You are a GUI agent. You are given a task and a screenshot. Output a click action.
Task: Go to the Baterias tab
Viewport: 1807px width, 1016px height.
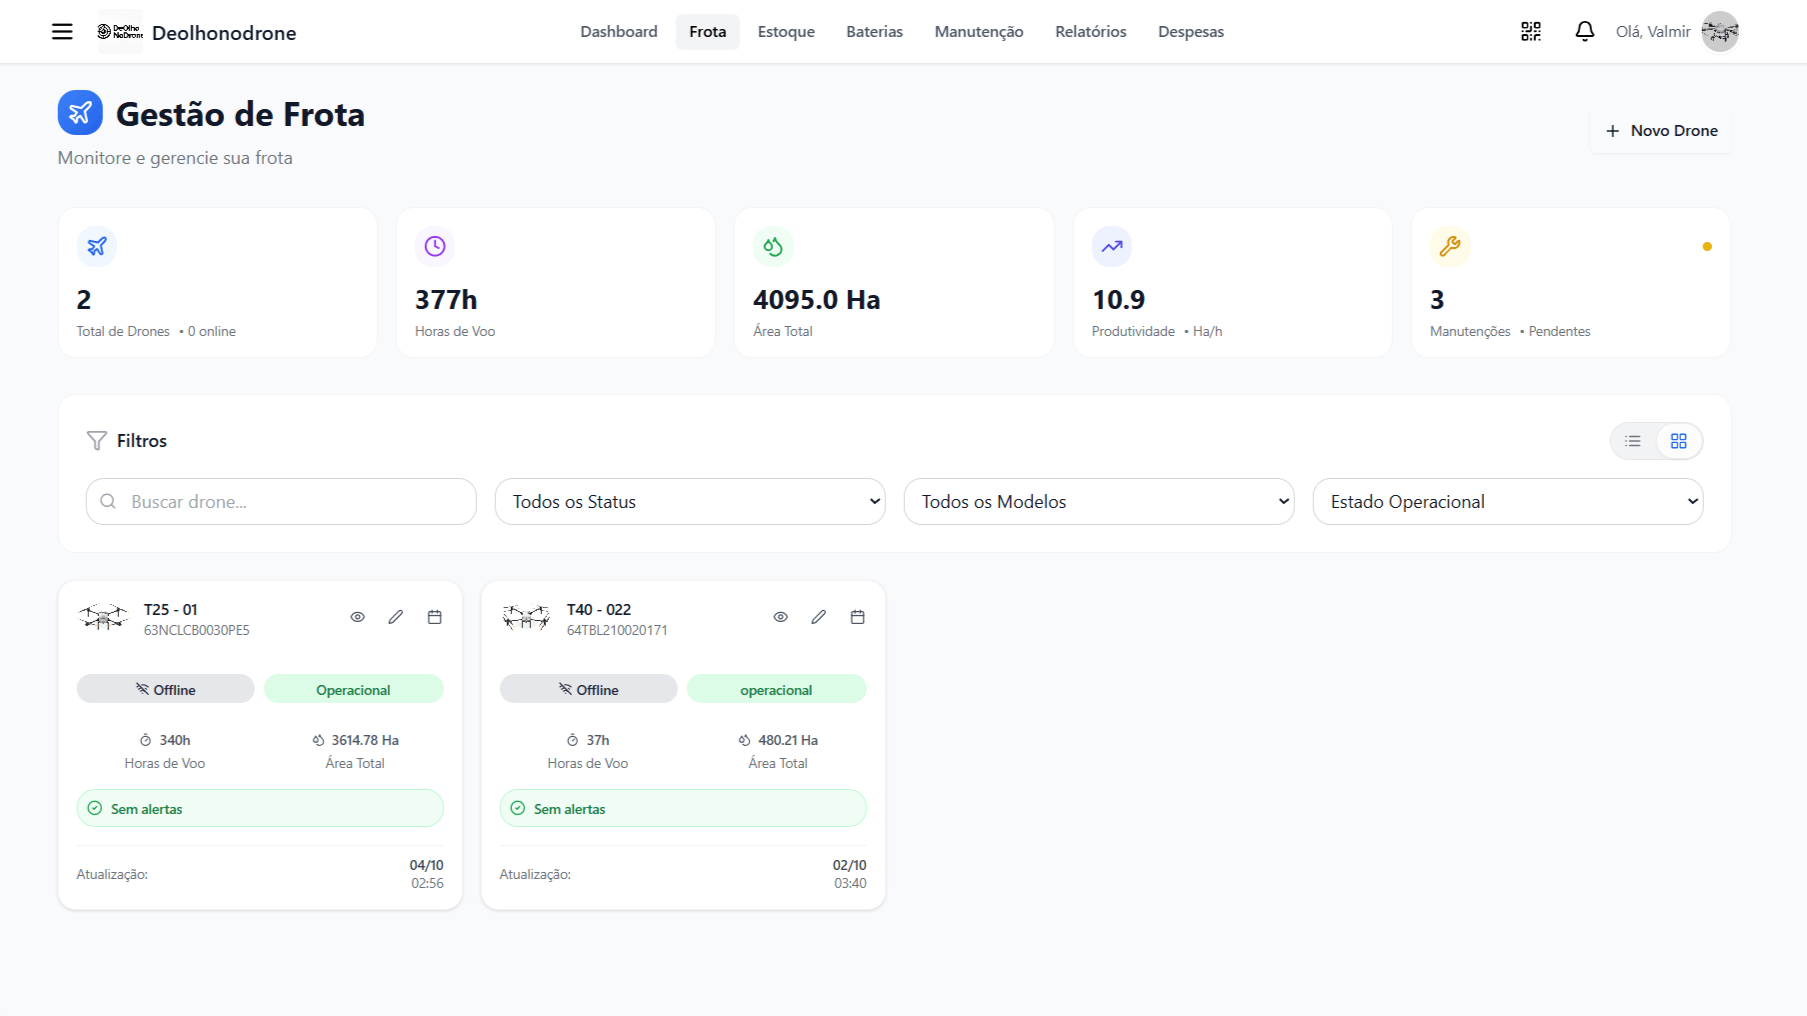[x=874, y=32]
